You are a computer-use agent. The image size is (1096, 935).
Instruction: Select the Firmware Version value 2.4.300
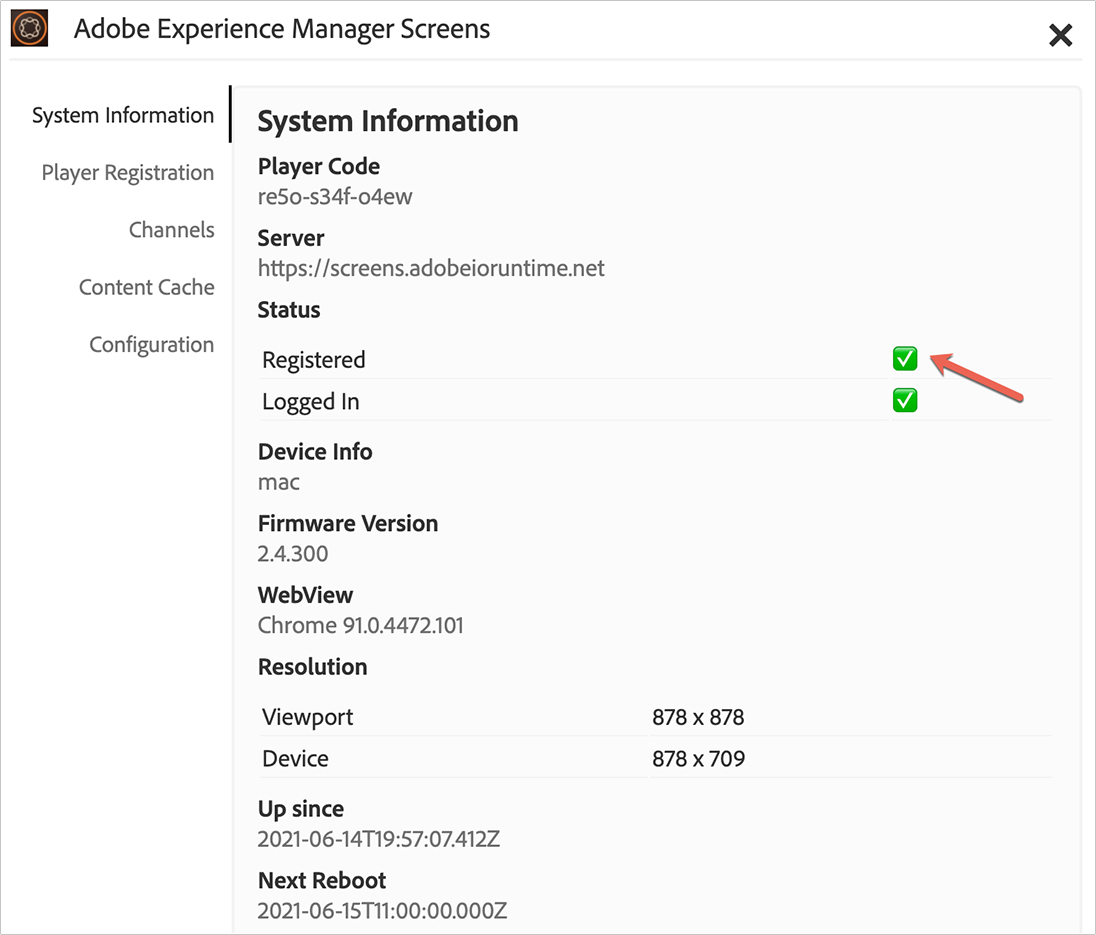coord(293,553)
